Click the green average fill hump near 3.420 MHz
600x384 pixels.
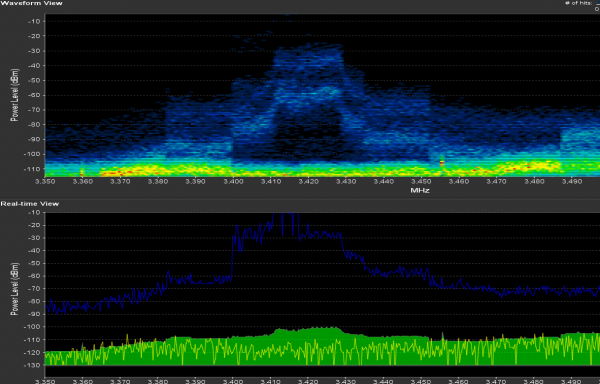308,332
